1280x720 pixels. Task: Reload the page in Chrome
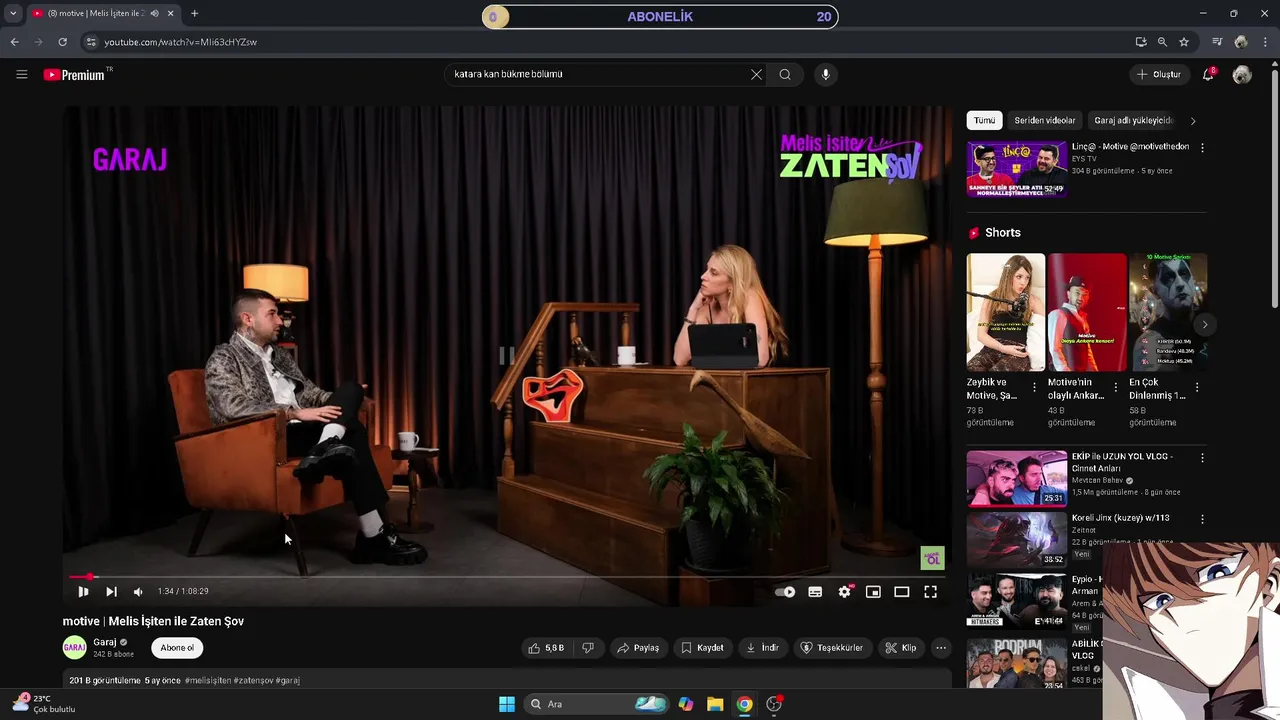click(62, 42)
